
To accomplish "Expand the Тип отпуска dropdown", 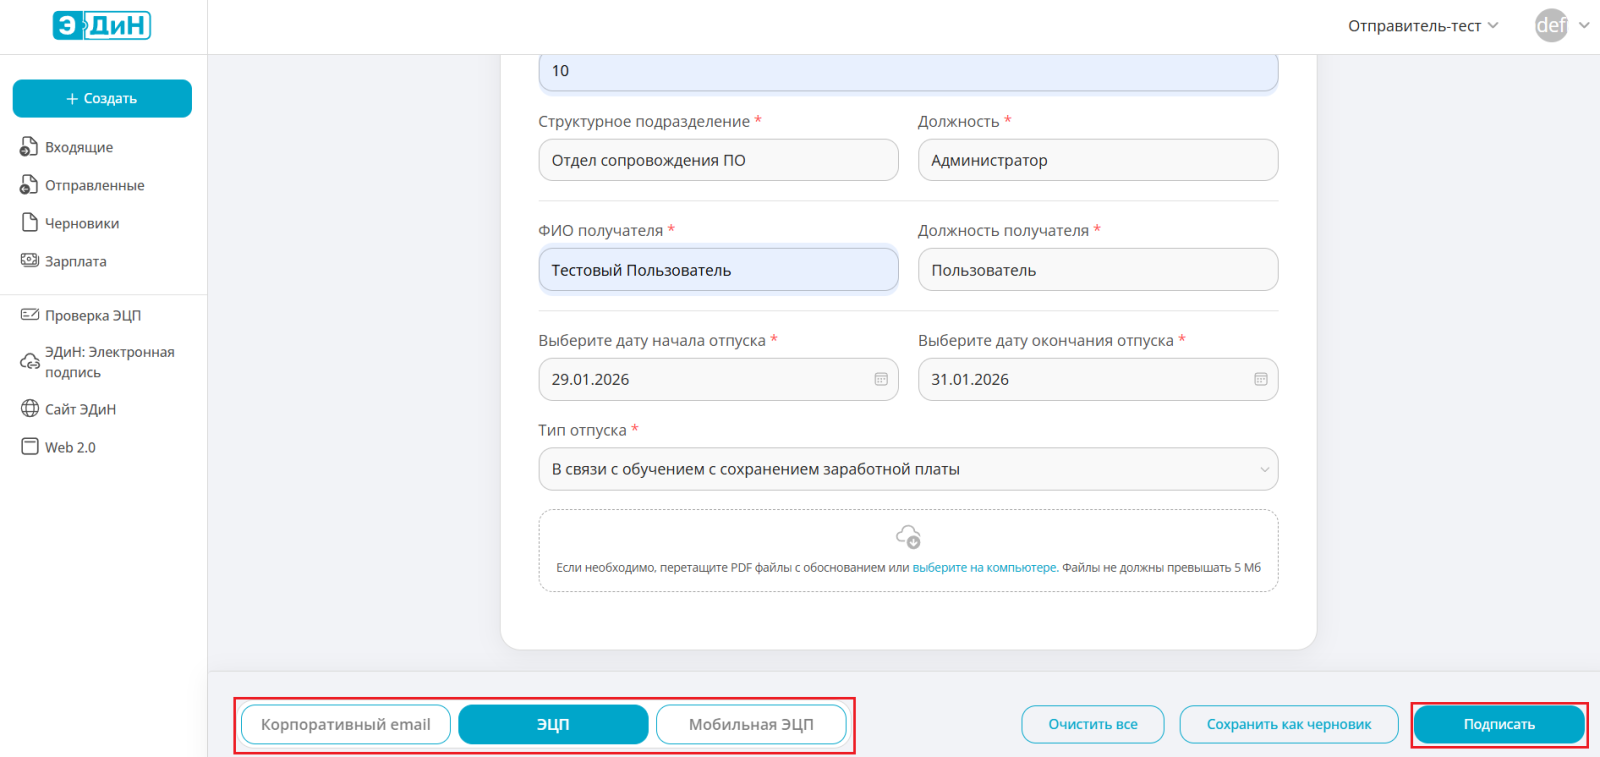I will click(1264, 470).
